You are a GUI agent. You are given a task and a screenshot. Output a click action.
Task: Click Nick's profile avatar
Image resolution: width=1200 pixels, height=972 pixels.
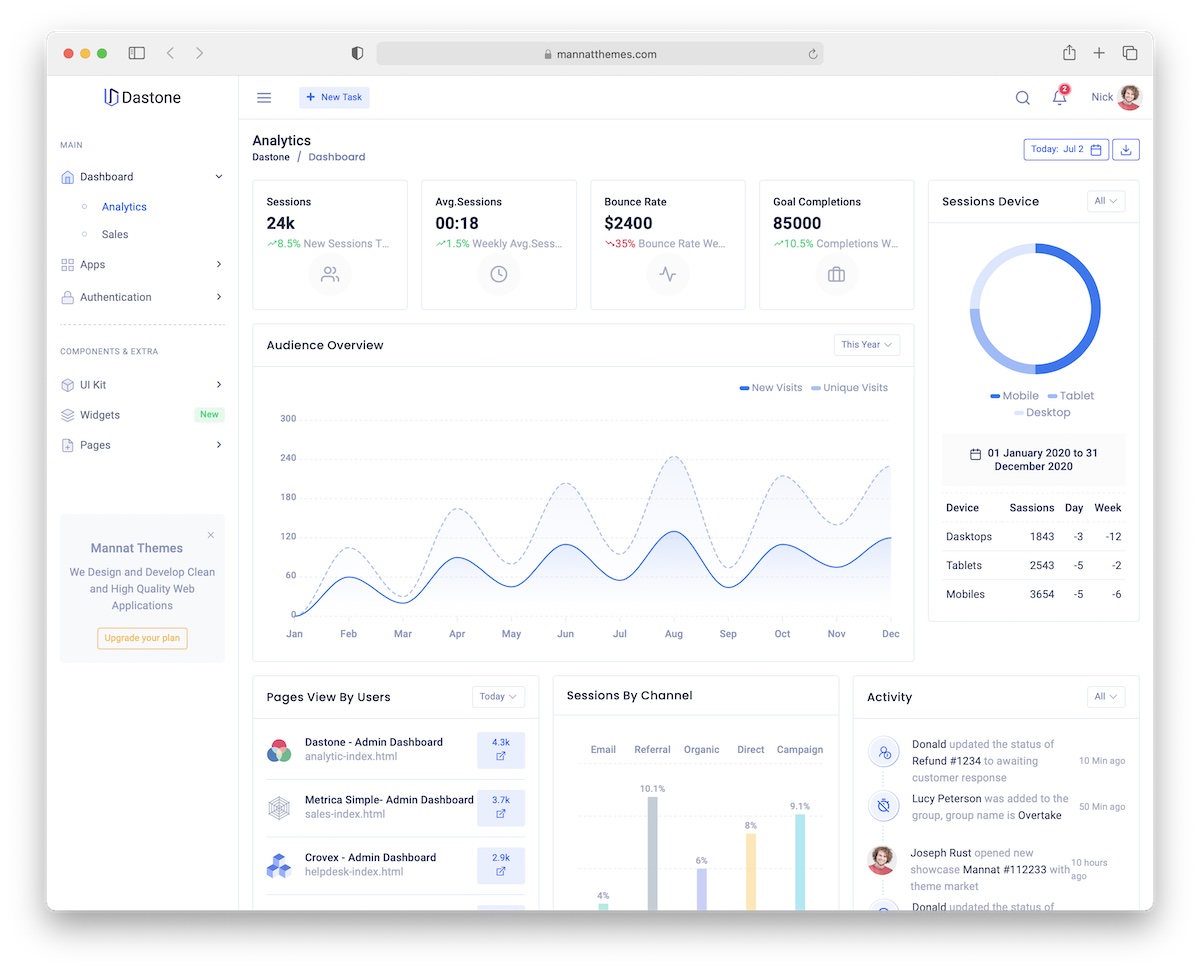pos(1129,97)
